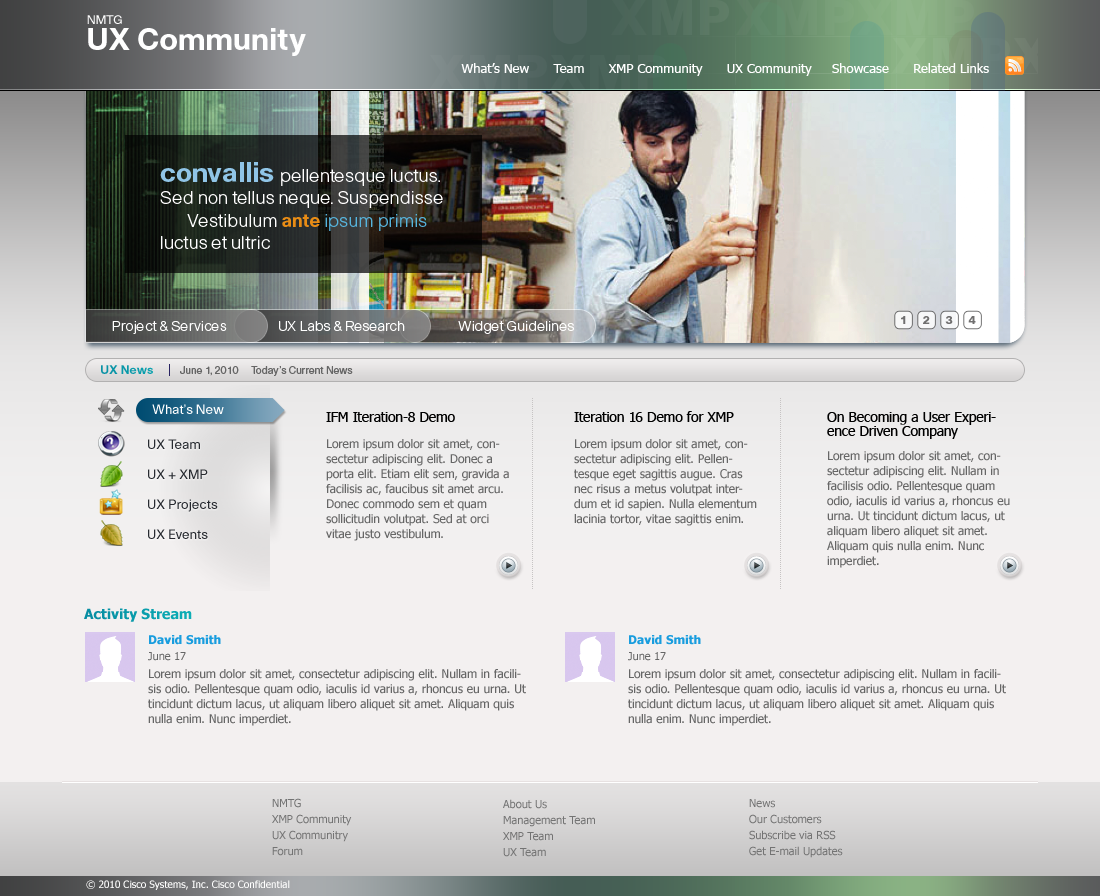The height and width of the screenshot is (896, 1100).
Task: Open the Showcase item in the top navigation
Action: pyautogui.click(x=860, y=69)
